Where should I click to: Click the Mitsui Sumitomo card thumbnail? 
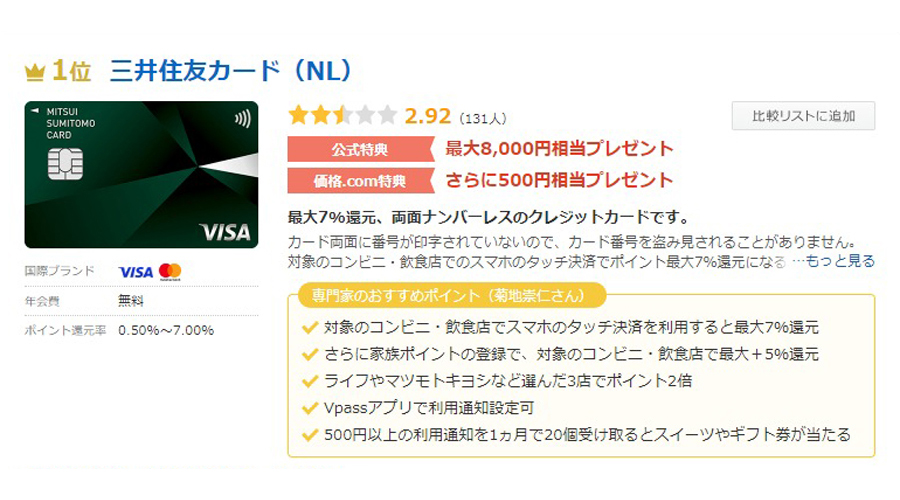point(141,175)
